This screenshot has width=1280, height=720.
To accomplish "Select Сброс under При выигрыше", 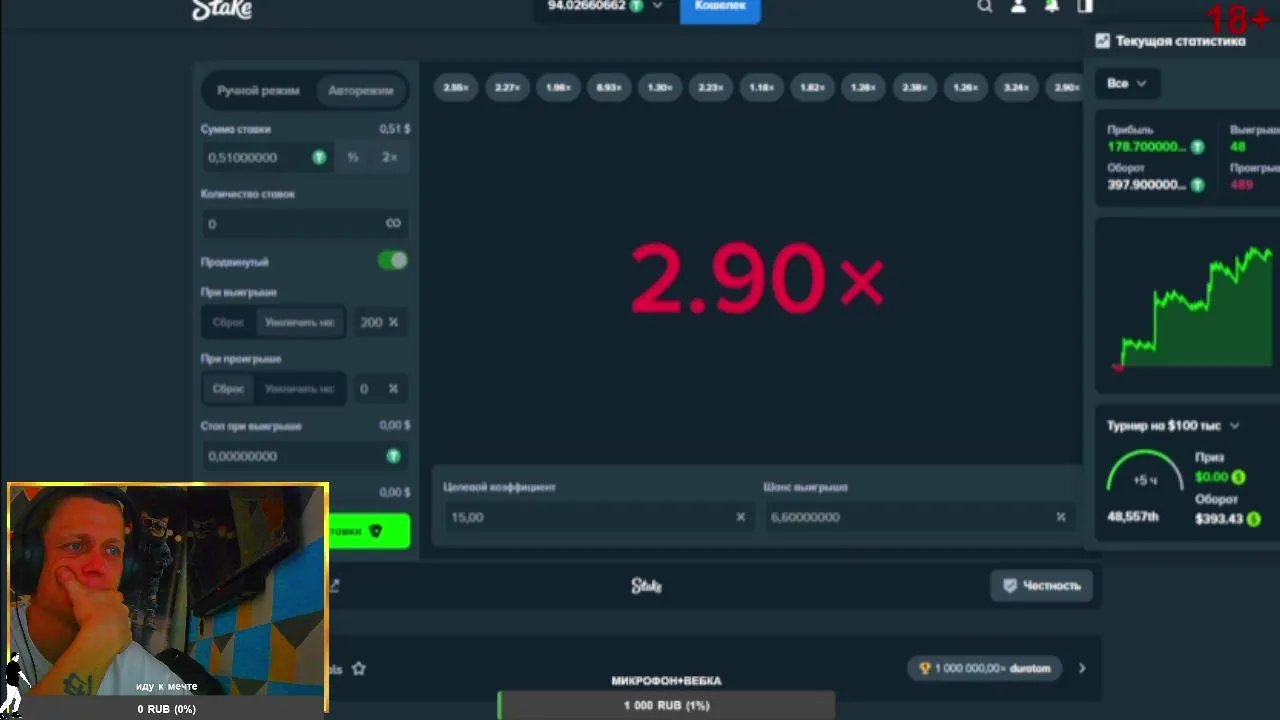I will pos(228,322).
